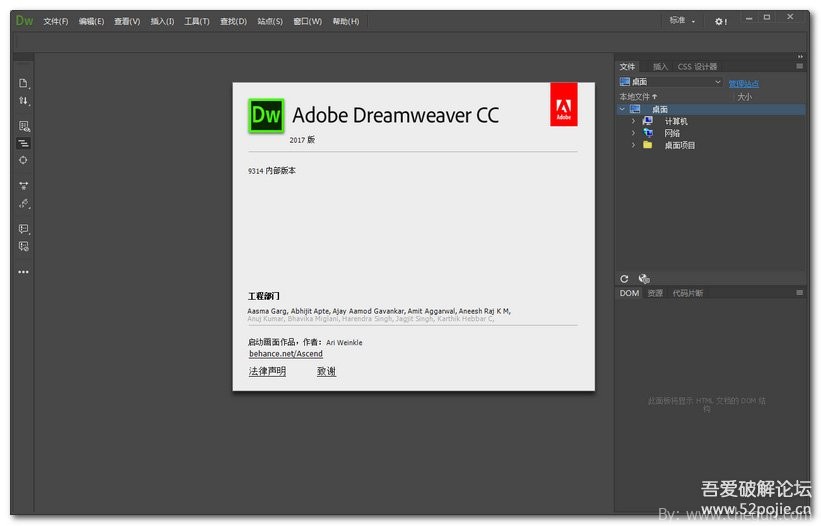Screen dimensions: 821x526
Task: Click the 'Adobe Dreamweaver CC' title text
Action: 396,116
